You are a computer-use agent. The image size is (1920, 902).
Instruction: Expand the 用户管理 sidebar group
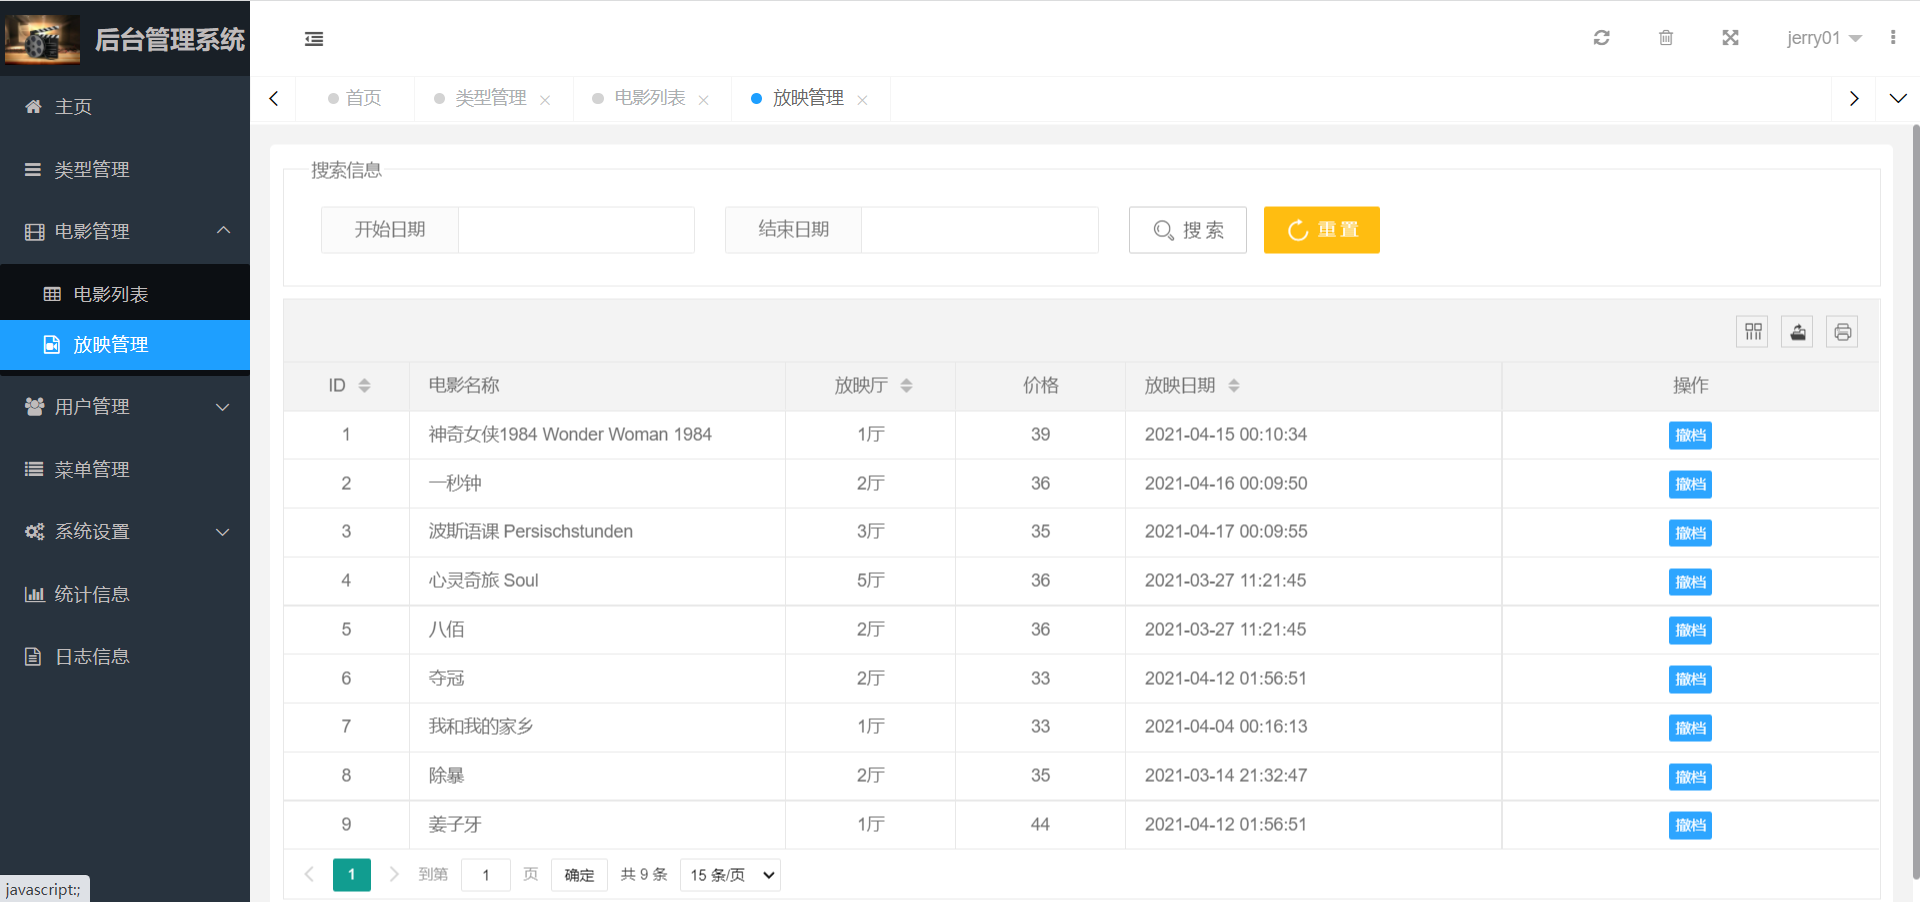coord(125,407)
